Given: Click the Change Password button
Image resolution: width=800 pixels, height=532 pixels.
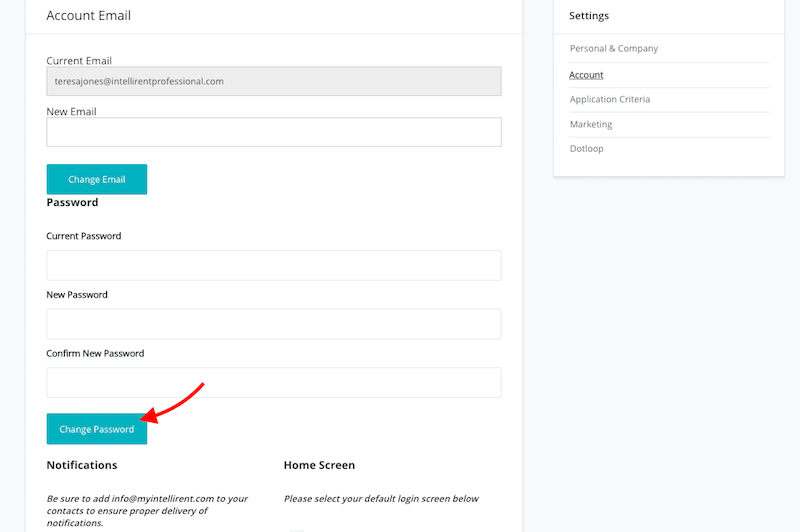Looking at the screenshot, I should [x=97, y=429].
